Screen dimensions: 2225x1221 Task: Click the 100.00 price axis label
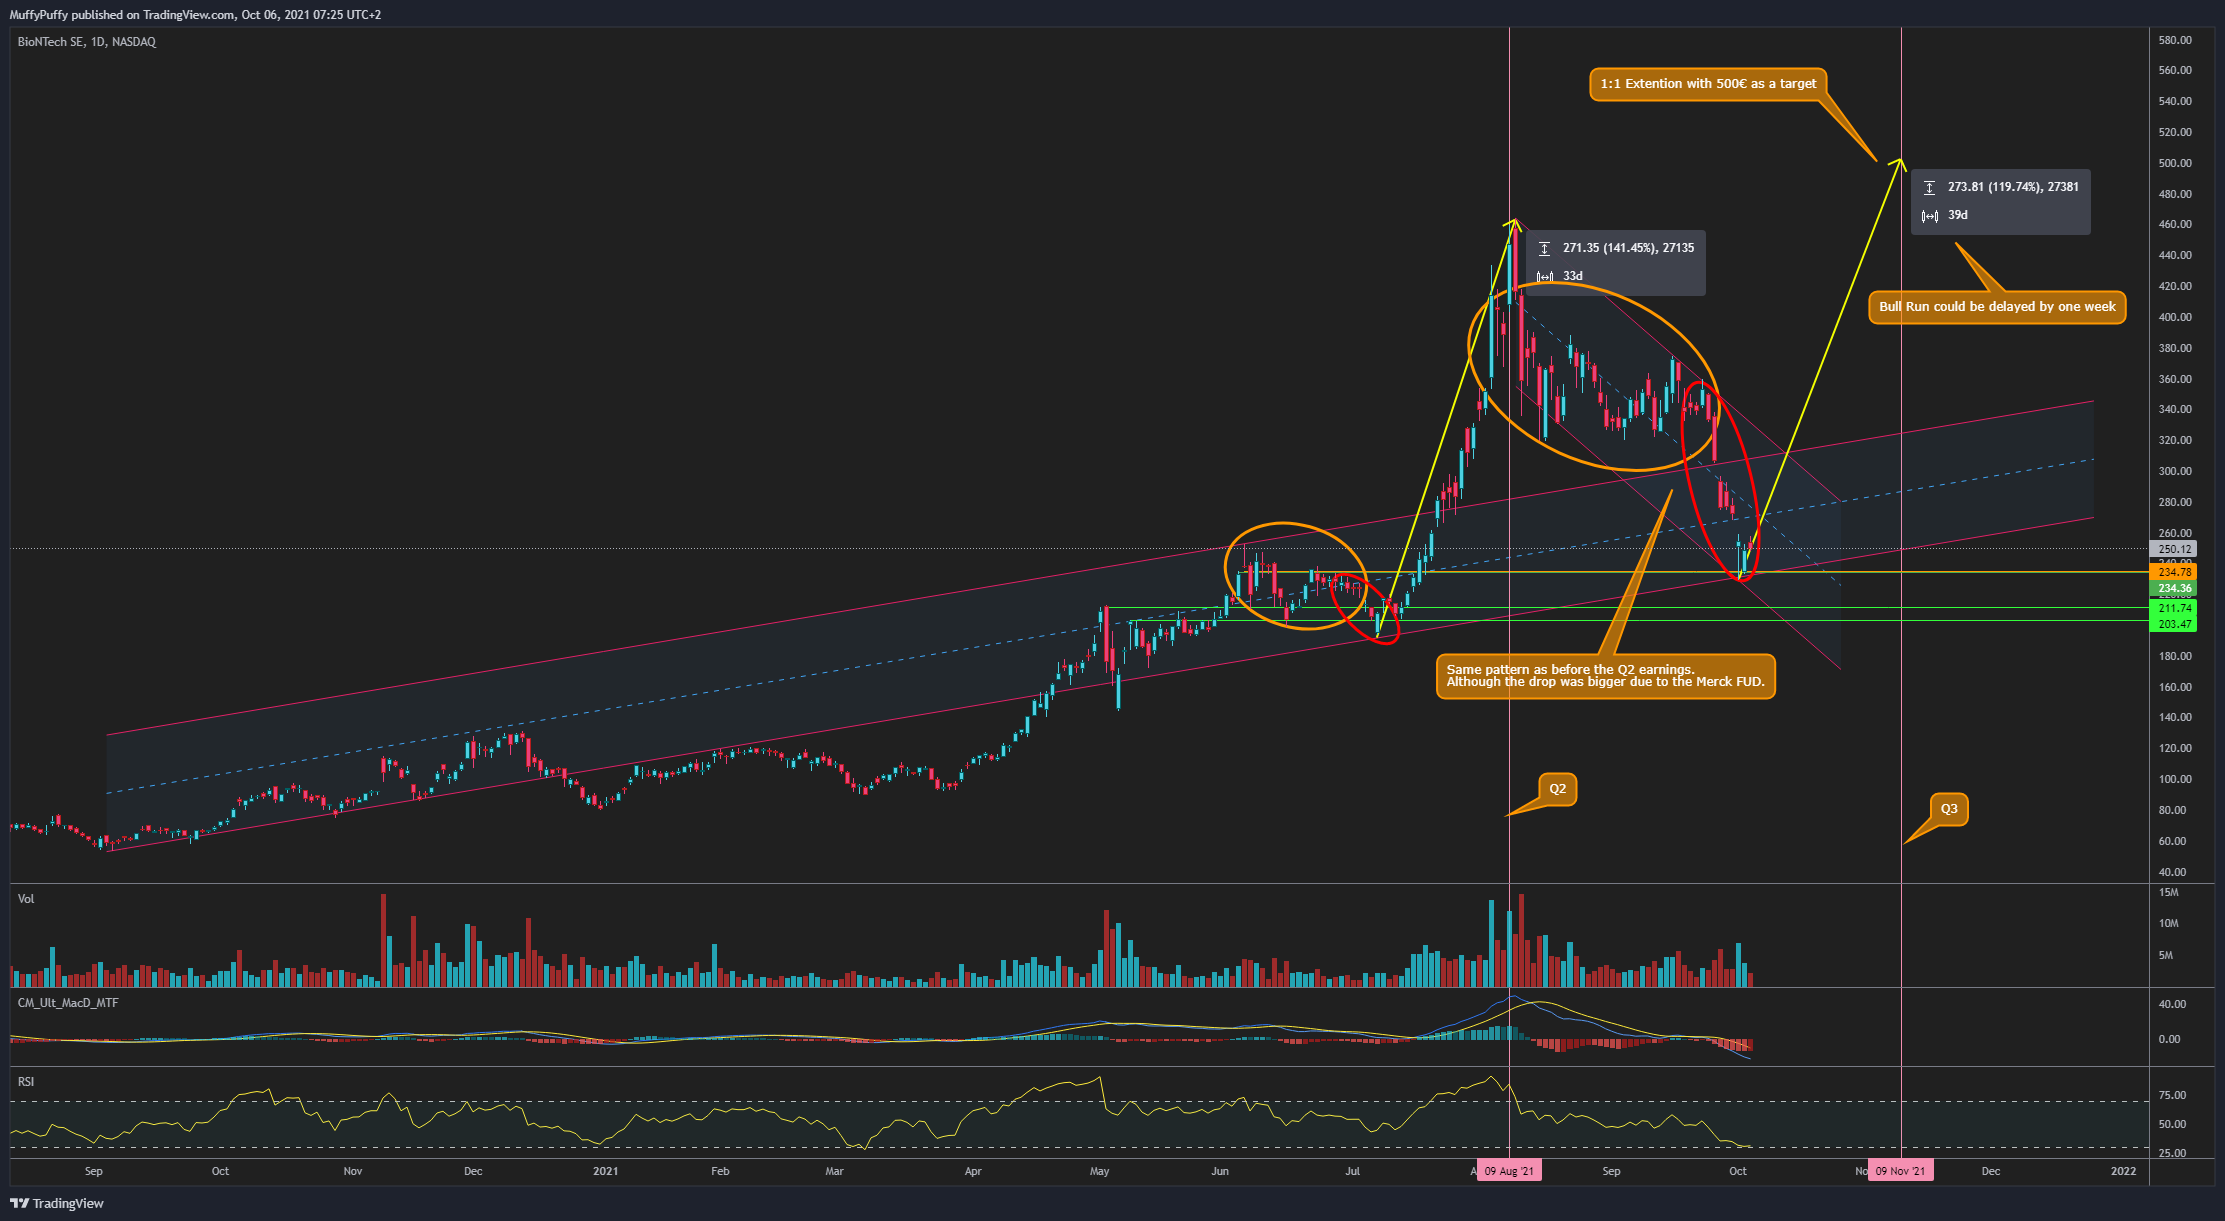coord(2175,779)
